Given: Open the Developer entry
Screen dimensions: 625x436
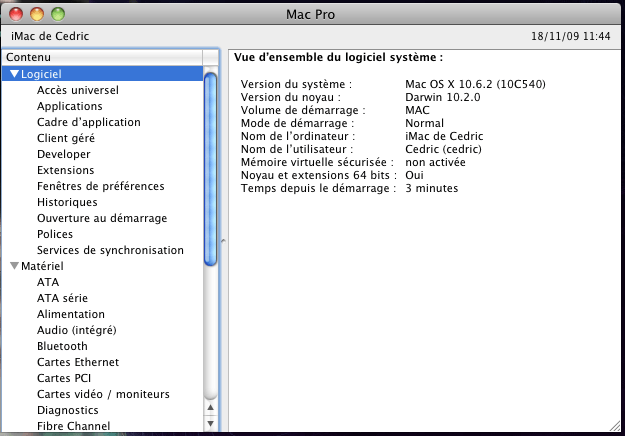Looking at the screenshot, I should pos(63,154).
